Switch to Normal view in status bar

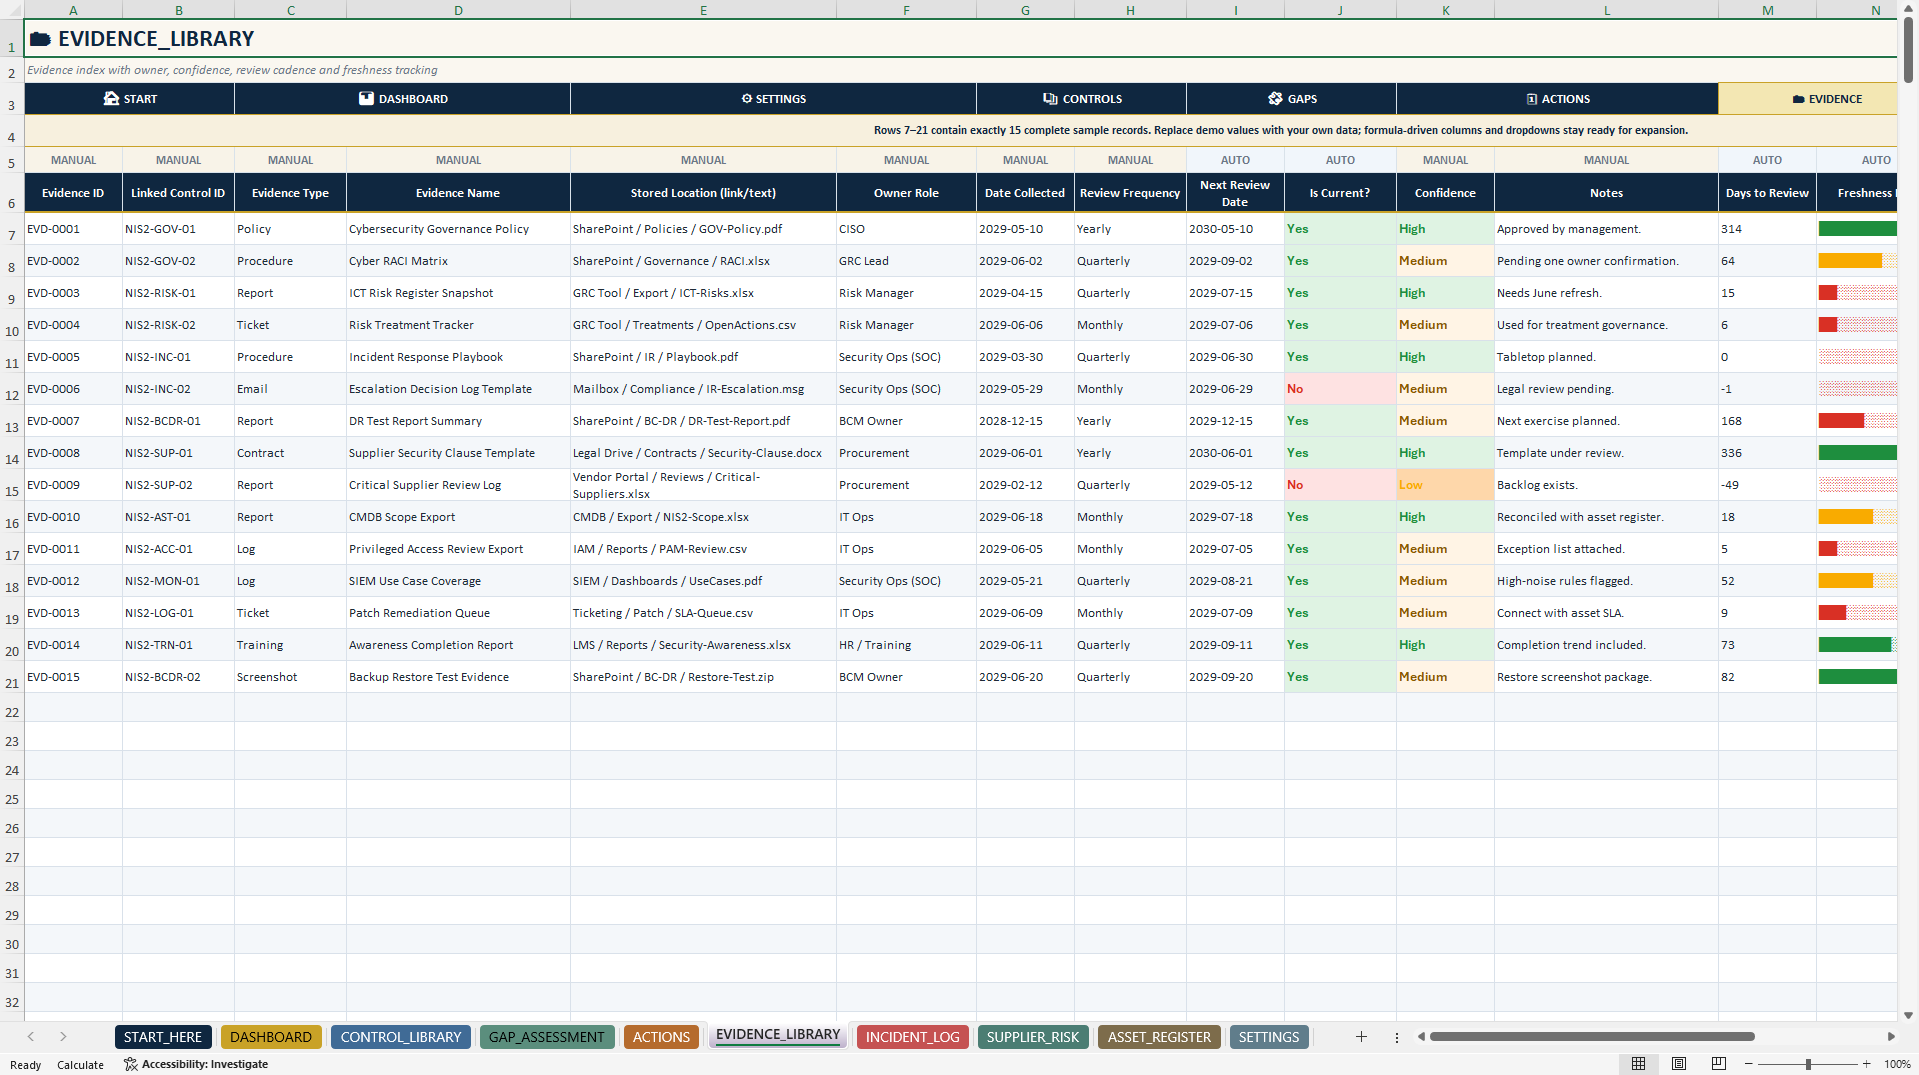tap(1638, 1064)
